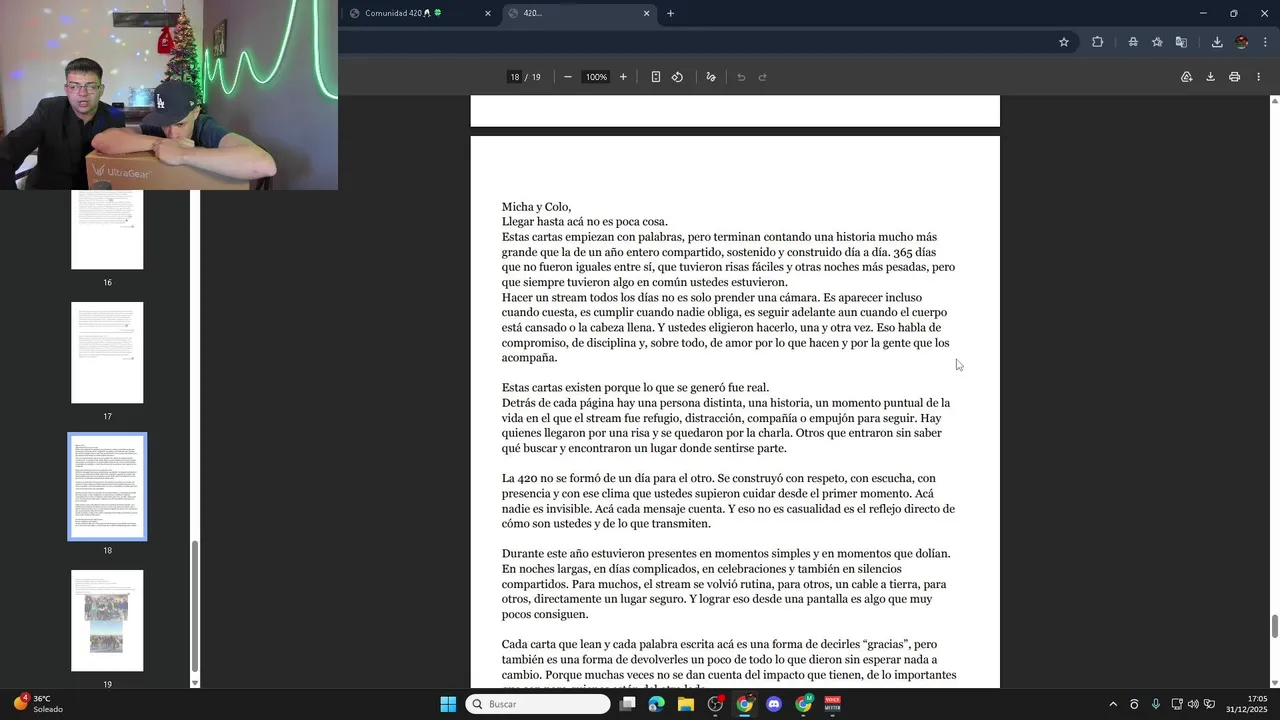The width and height of the screenshot is (1280, 720).
Task: Save the PDF to Google Drive
Action: (1187, 77)
